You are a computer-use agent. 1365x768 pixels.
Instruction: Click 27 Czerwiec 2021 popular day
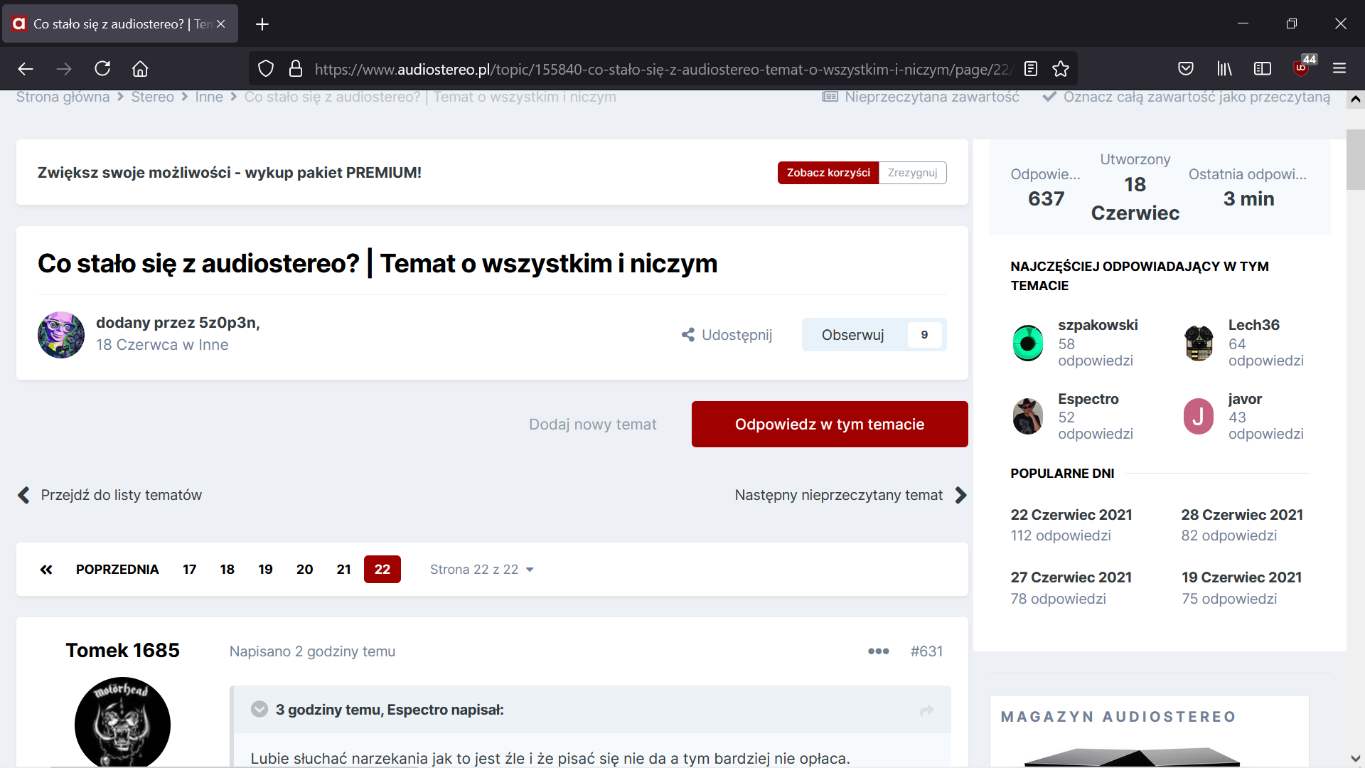1071,577
